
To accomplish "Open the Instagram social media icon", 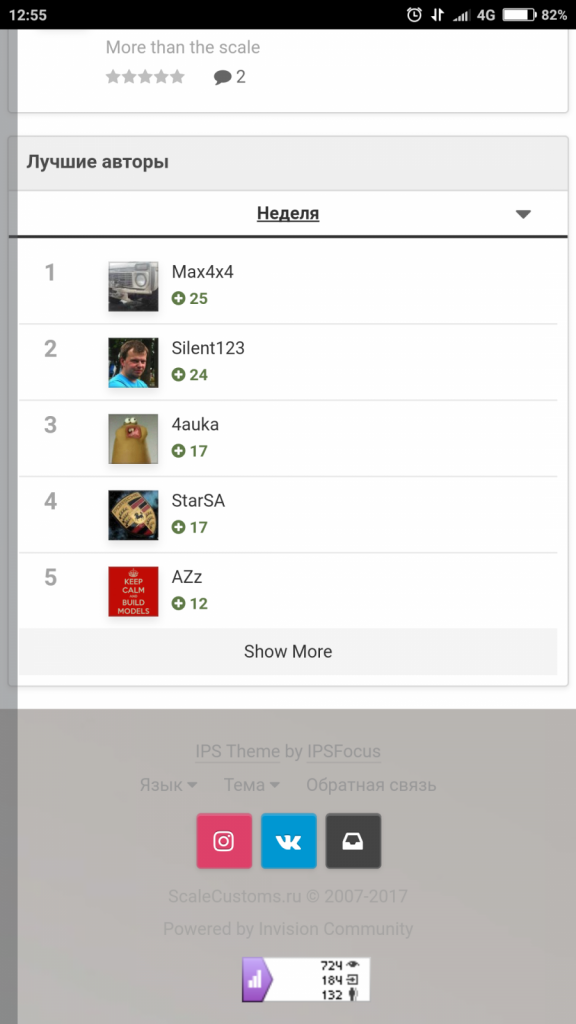I will coord(223,841).
